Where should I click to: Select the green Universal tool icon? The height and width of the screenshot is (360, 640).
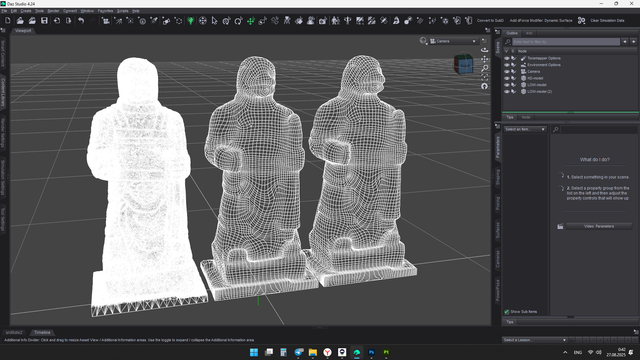190,20
